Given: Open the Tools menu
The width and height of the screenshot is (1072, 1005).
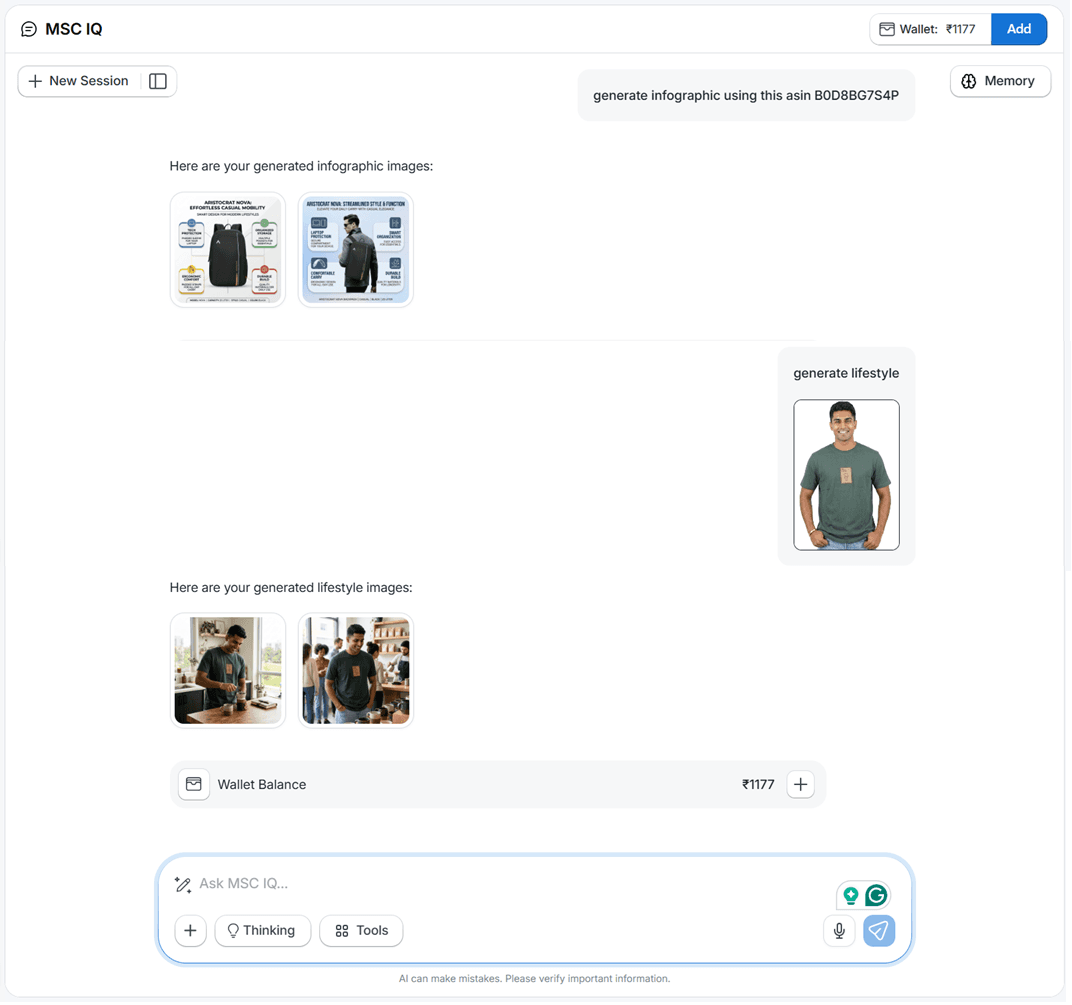Looking at the screenshot, I should 361,930.
